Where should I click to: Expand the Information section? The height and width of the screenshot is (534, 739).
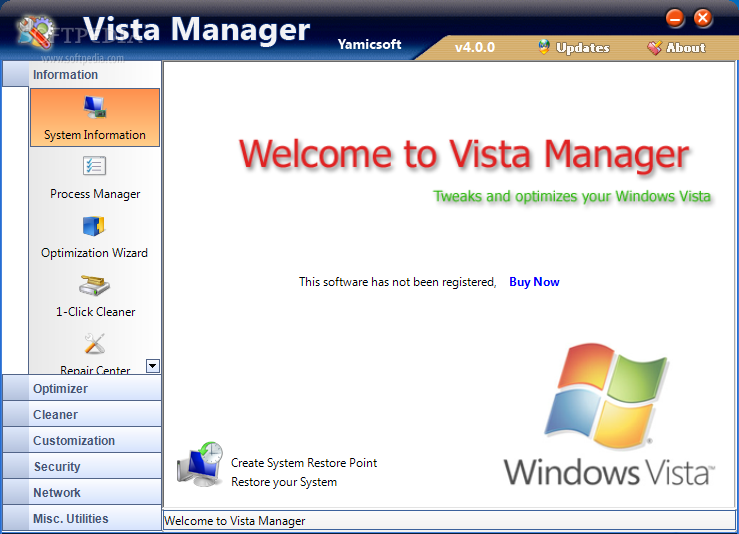tap(82, 74)
